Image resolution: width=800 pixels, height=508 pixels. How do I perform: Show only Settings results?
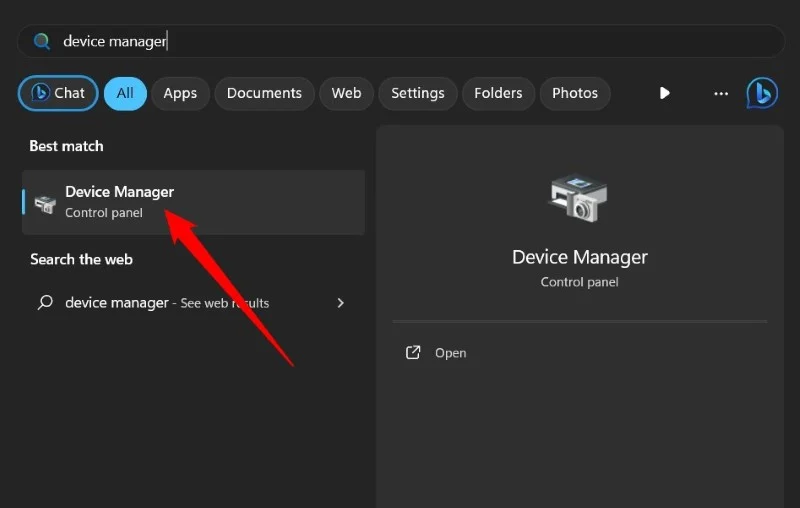click(417, 93)
